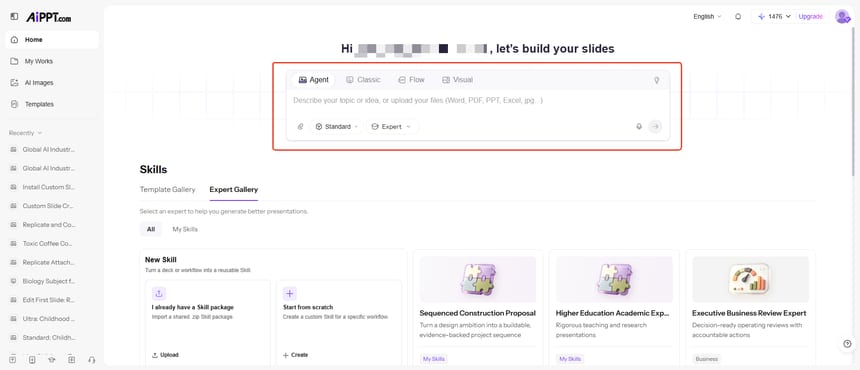Go to AI Images section

click(x=52, y=83)
